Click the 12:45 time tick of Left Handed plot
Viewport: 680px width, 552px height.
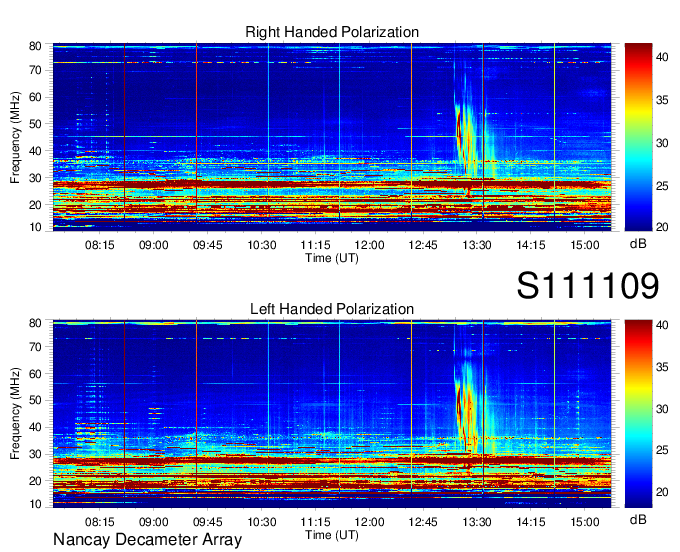click(x=423, y=522)
